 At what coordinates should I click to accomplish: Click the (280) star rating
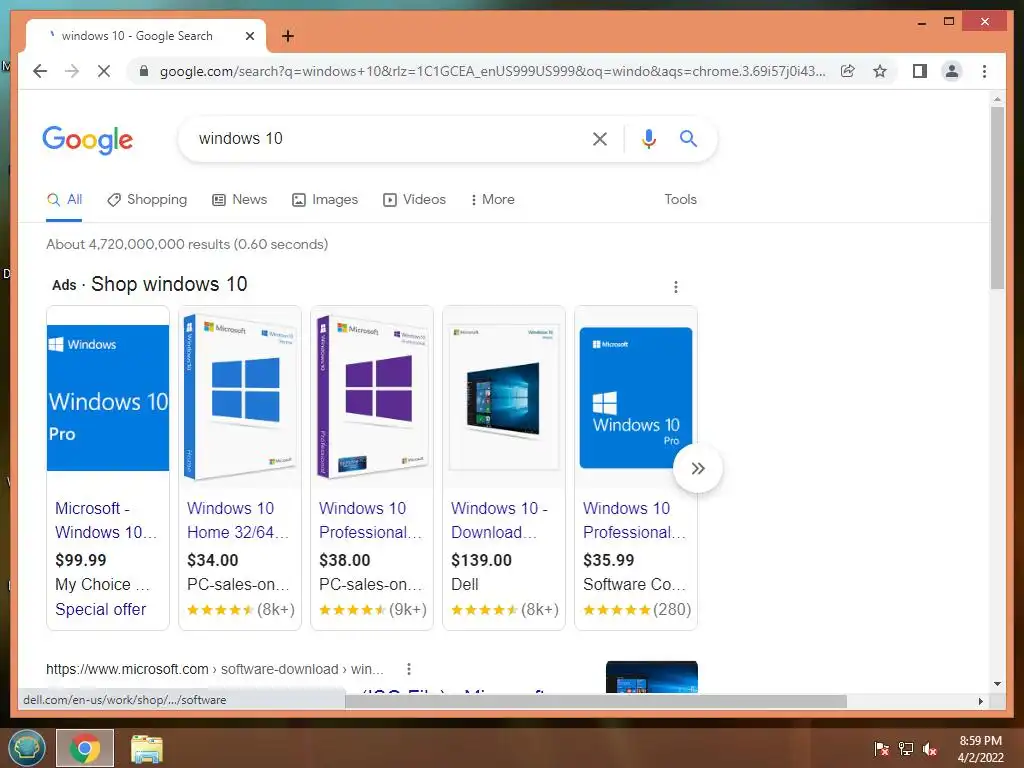pos(637,609)
